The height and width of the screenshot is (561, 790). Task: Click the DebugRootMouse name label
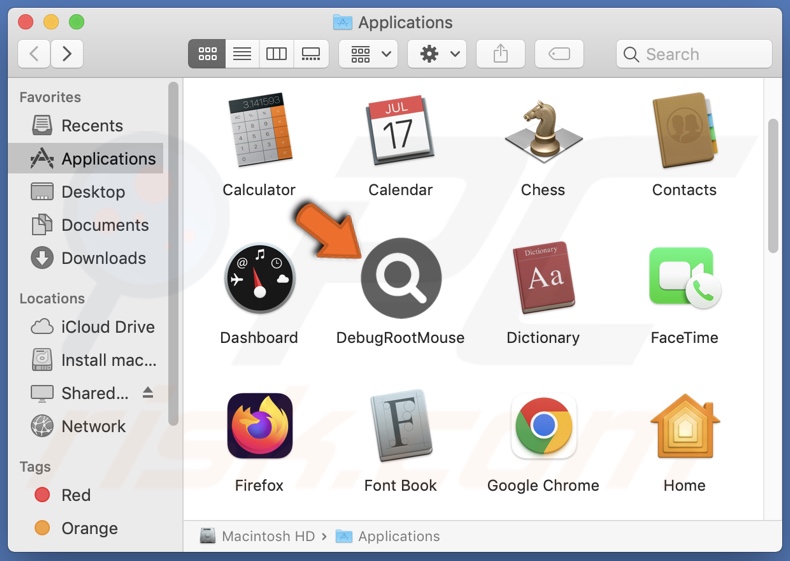point(401,337)
